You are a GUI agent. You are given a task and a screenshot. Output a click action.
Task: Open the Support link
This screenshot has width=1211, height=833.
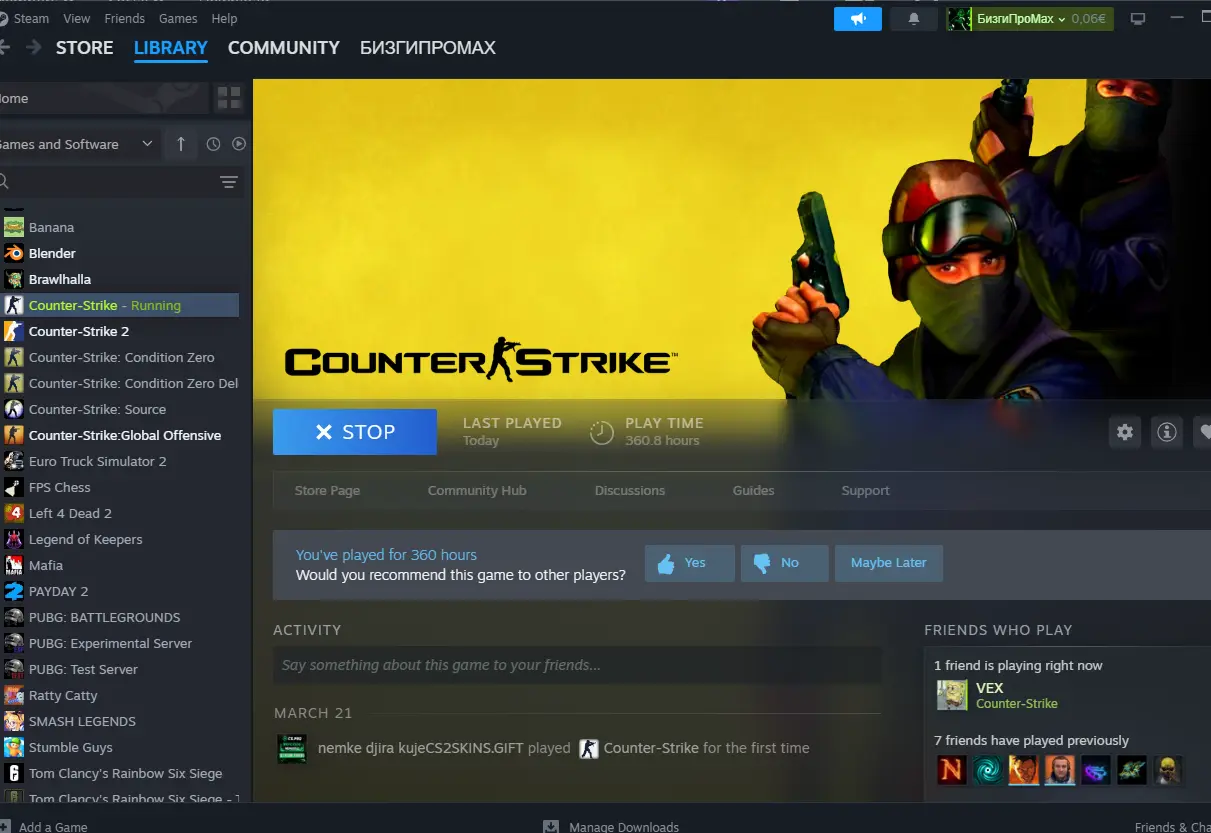point(865,490)
